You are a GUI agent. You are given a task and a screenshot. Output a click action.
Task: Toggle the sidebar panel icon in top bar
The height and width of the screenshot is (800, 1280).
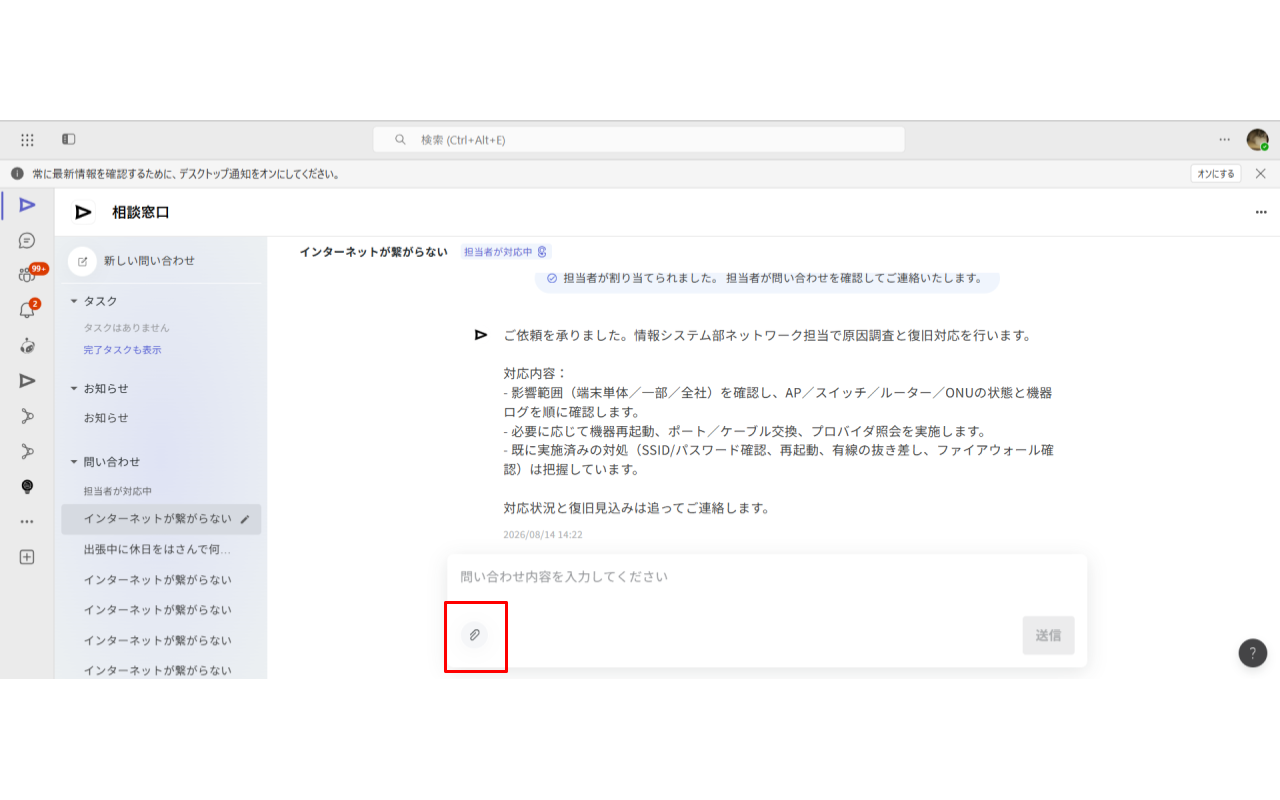pos(68,140)
